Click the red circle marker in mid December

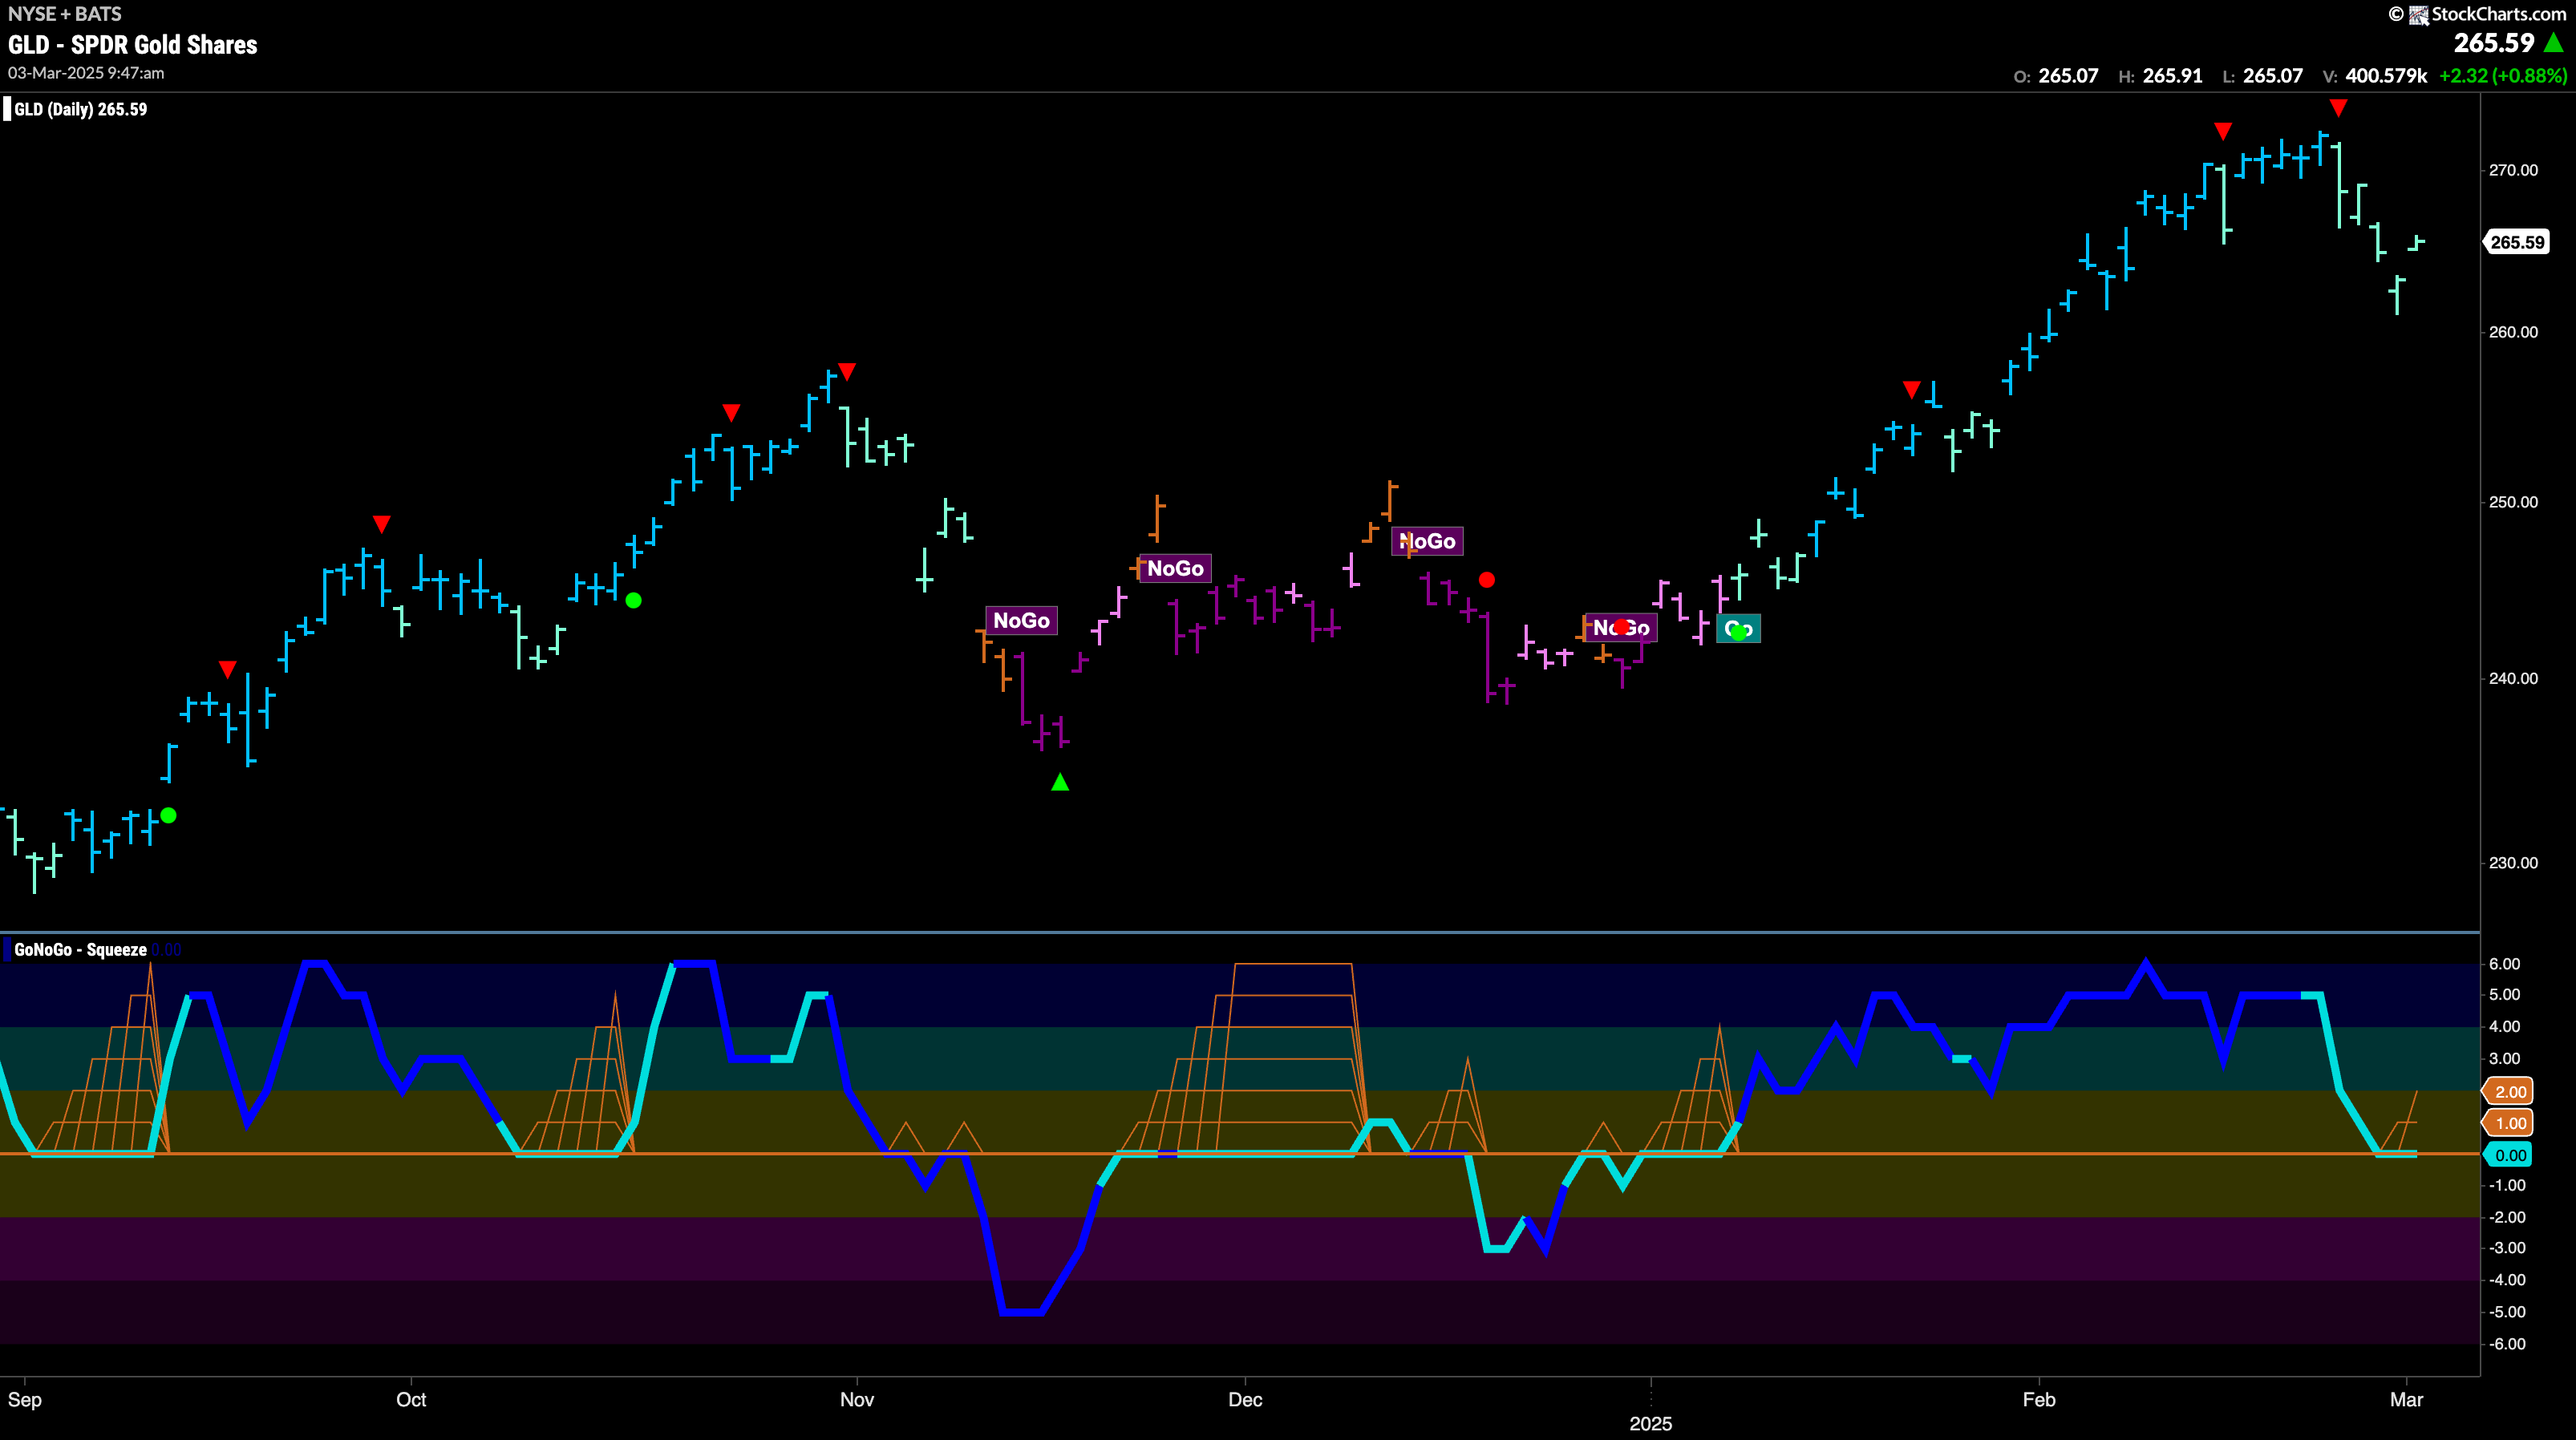(x=1487, y=580)
